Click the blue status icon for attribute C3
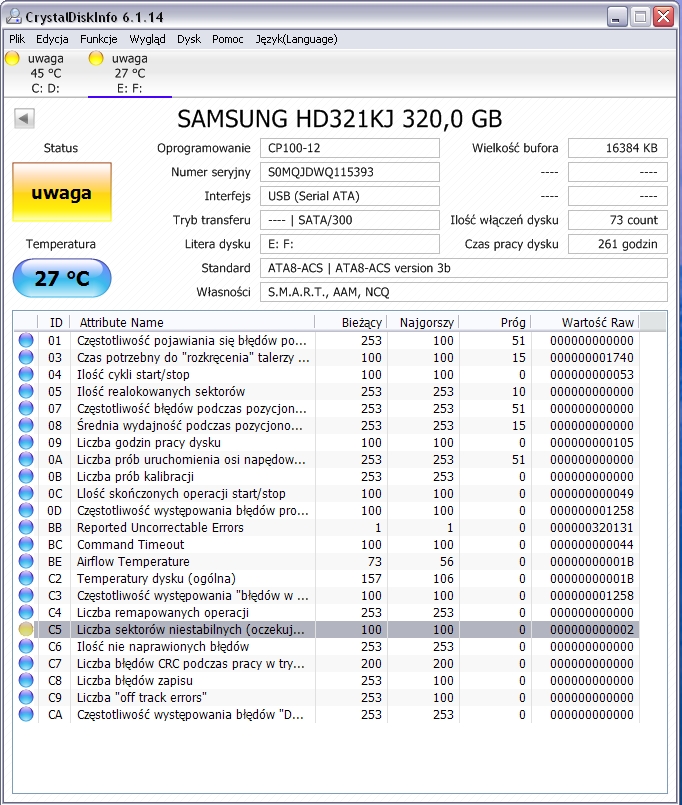 coord(26,595)
